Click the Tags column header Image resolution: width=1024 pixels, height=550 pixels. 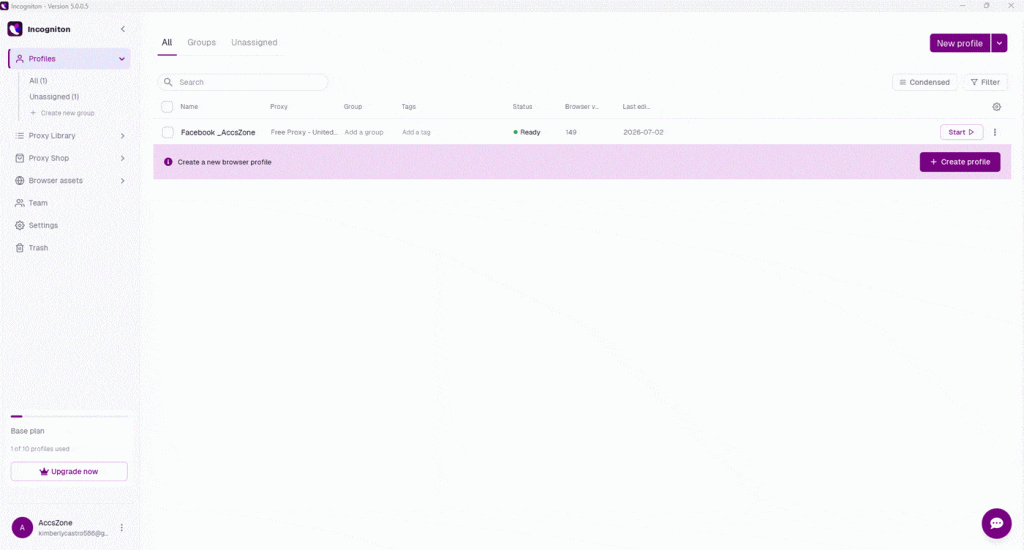coord(409,106)
